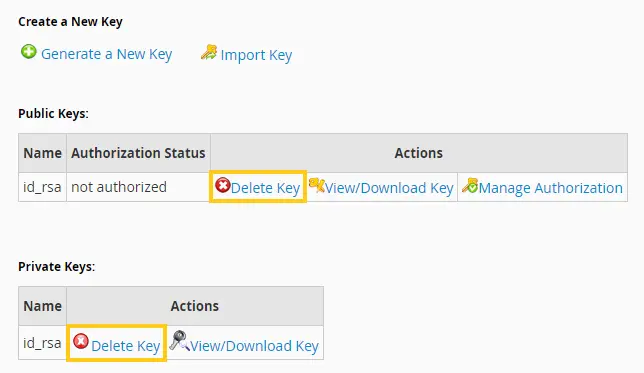644x373 pixels.
Task: Click View/Download key icon in Public Keys
Action: click(x=317, y=185)
